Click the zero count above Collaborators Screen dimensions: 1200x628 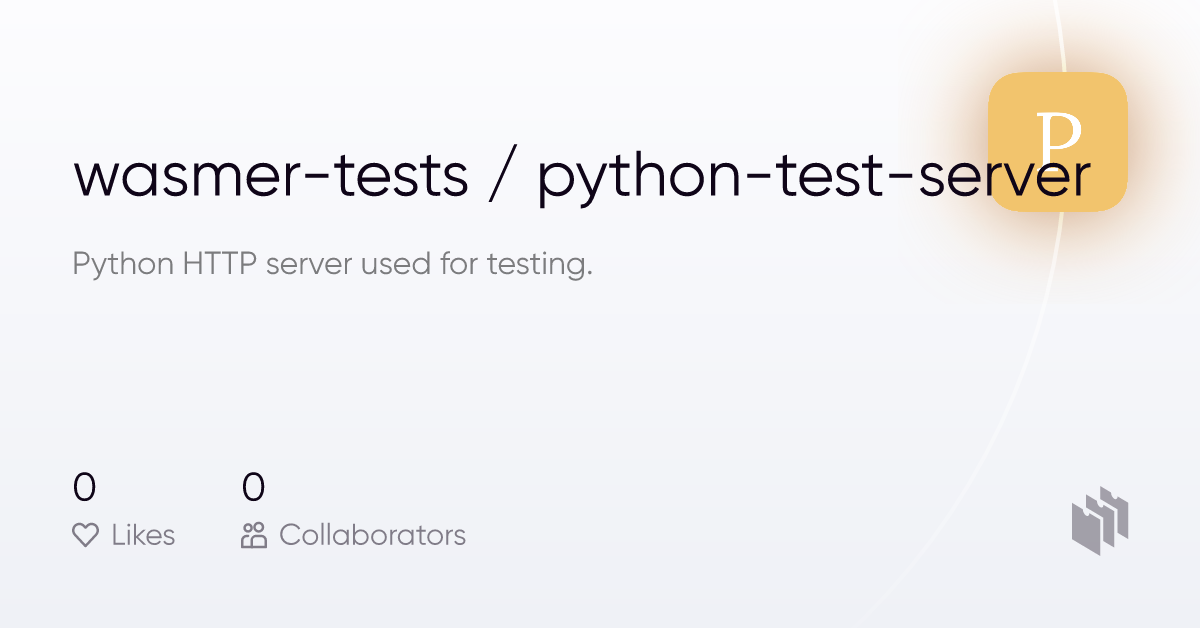coord(253,488)
